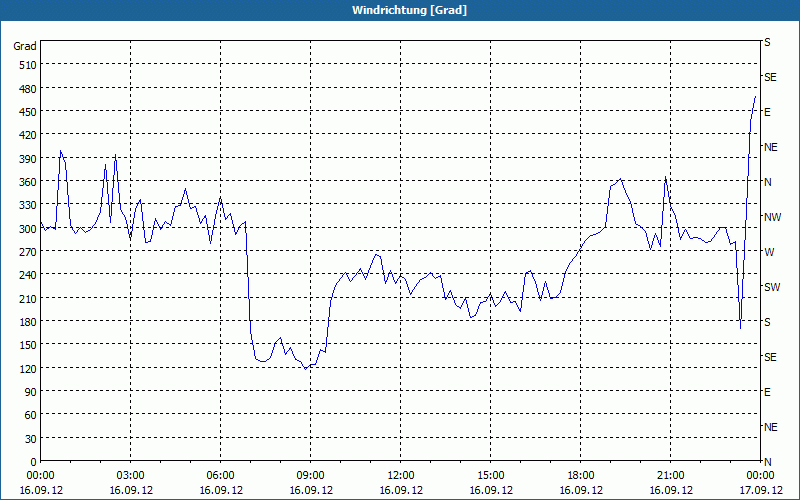
Task: Select the 210 value on the y-axis
Action: click(x=28, y=298)
